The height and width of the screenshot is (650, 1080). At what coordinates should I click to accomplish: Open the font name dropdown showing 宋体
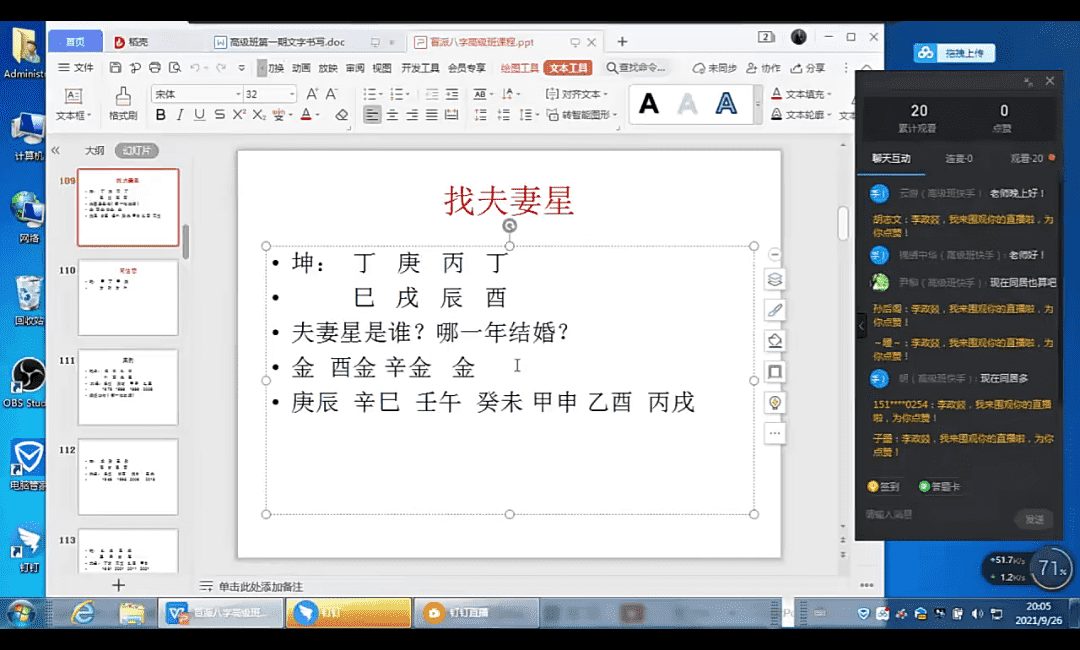tap(196, 94)
